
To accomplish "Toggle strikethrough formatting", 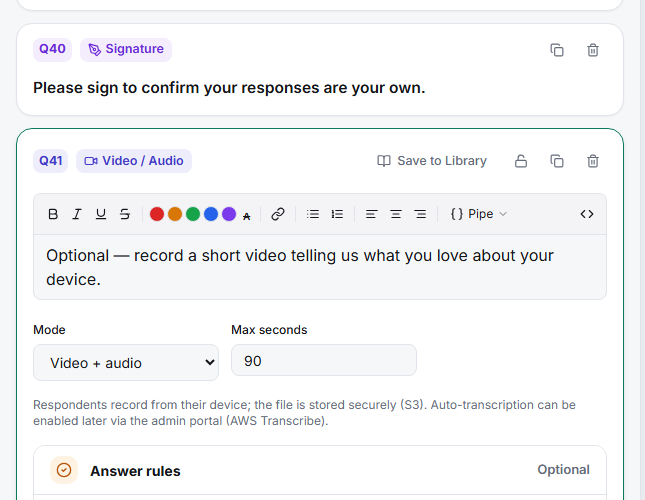I will [125, 214].
